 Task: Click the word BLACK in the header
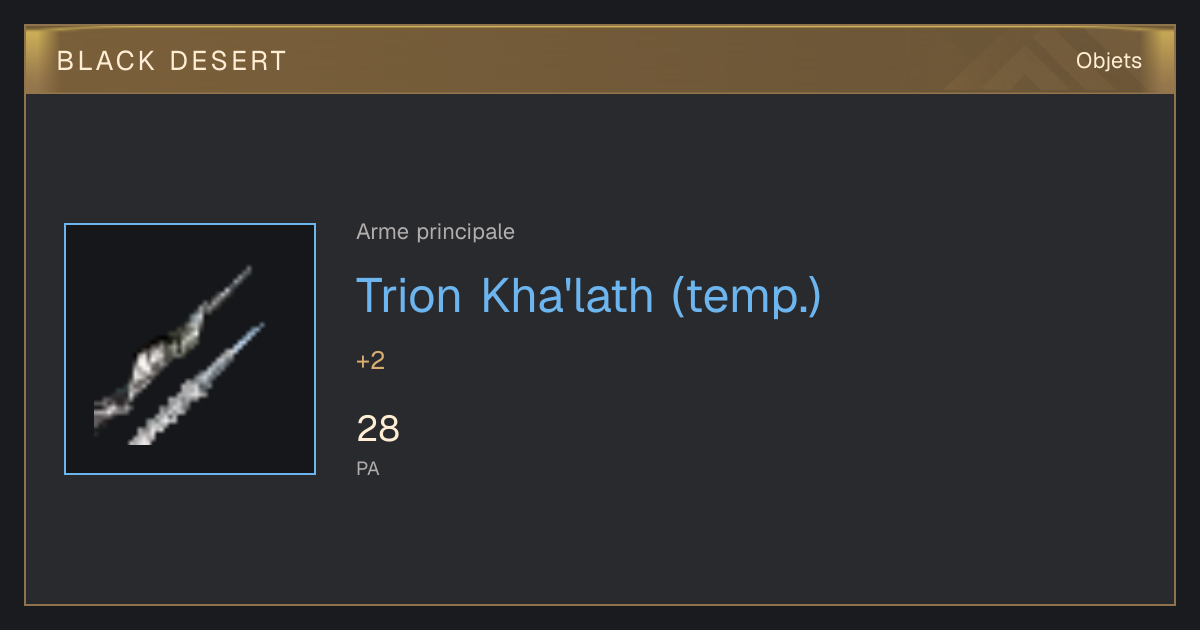point(107,61)
